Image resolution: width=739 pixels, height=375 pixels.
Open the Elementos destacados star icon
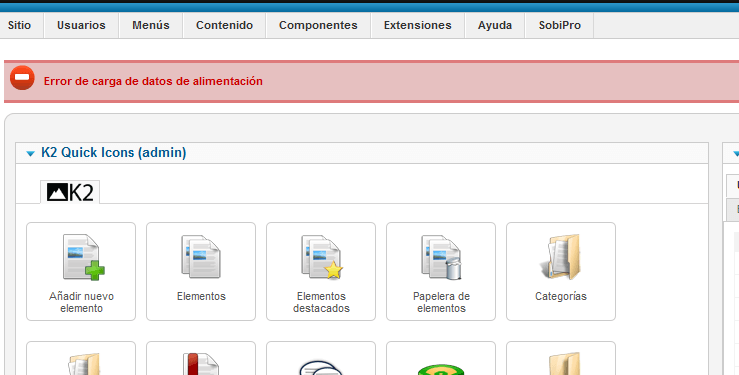point(322,257)
